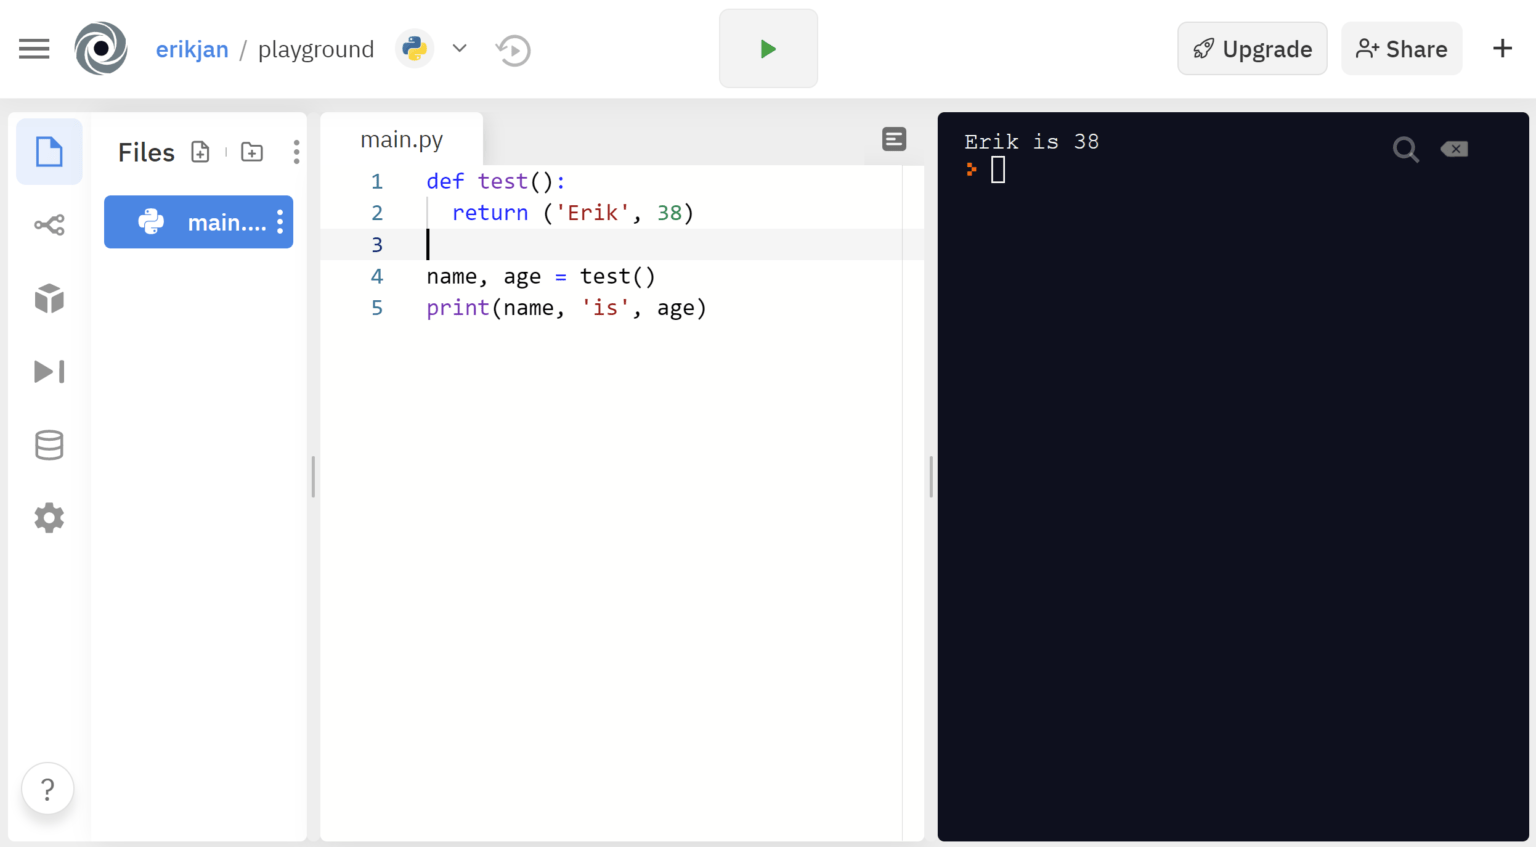Open the hamburger navigation menu
This screenshot has width=1536, height=847.
[x=34, y=48]
